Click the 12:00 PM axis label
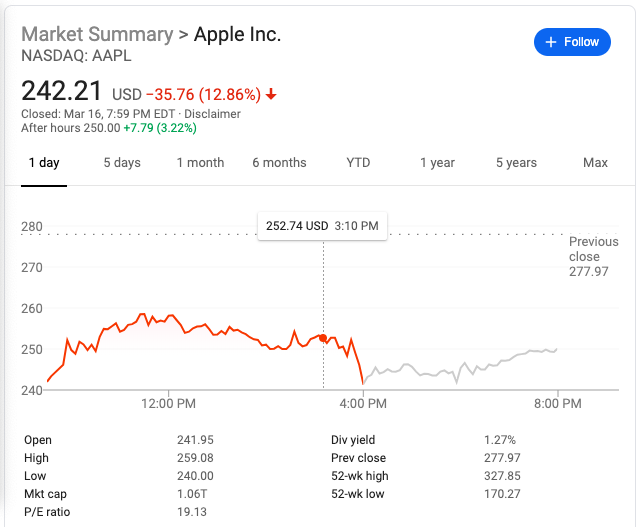Image resolution: width=640 pixels, height=527 pixels. tap(168, 404)
